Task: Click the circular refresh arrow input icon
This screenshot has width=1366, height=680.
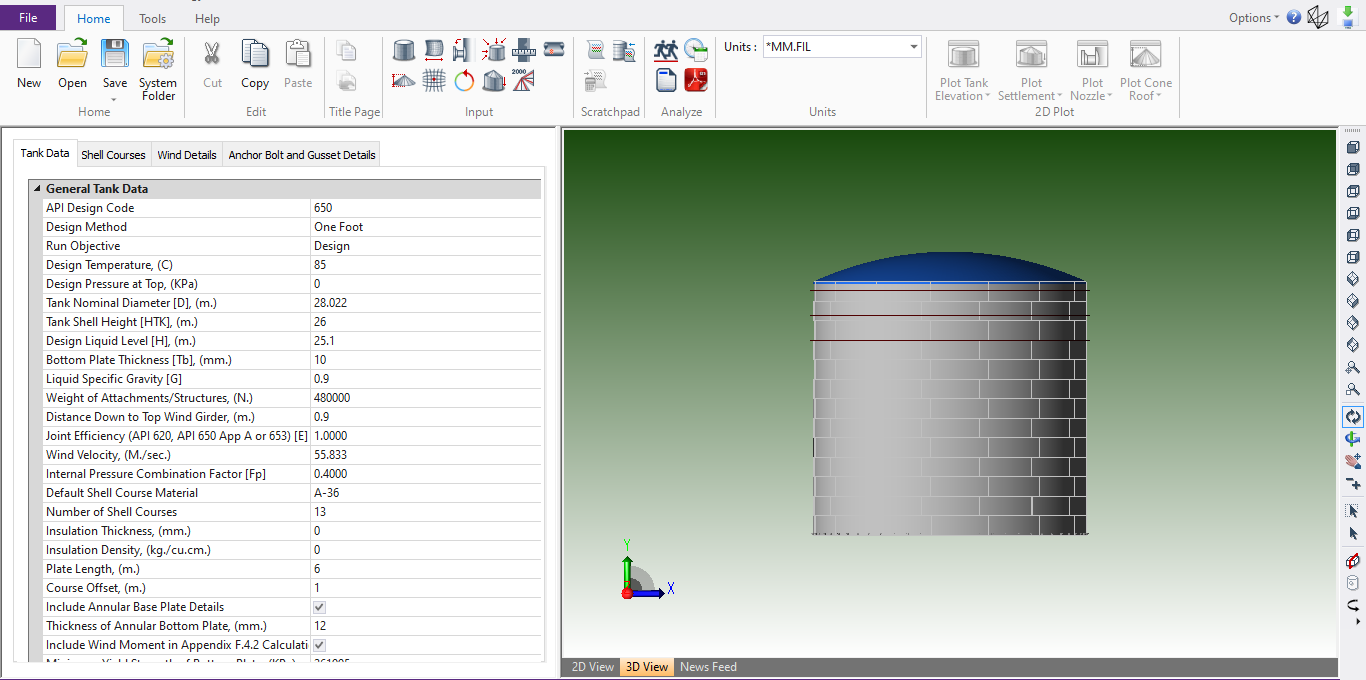Action: coord(464,81)
